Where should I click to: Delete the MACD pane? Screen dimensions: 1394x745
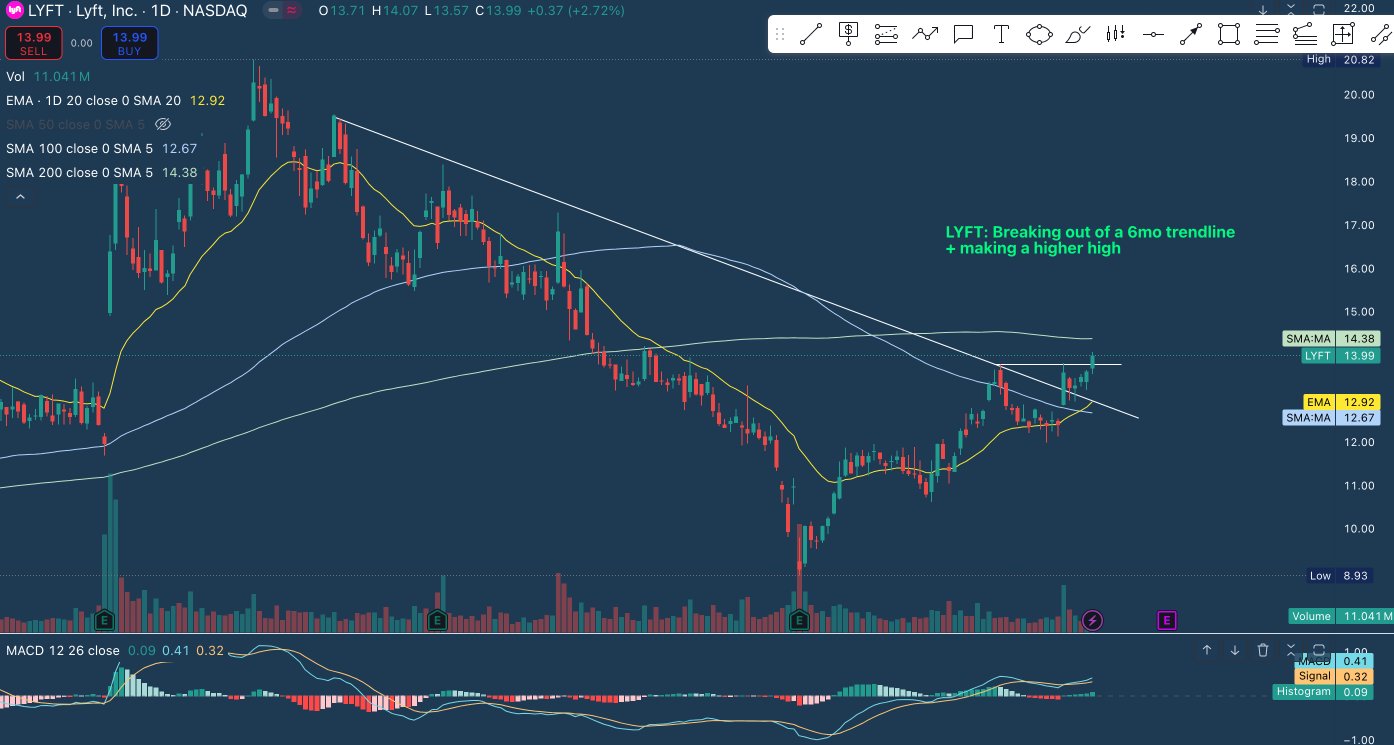coord(1263,650)
